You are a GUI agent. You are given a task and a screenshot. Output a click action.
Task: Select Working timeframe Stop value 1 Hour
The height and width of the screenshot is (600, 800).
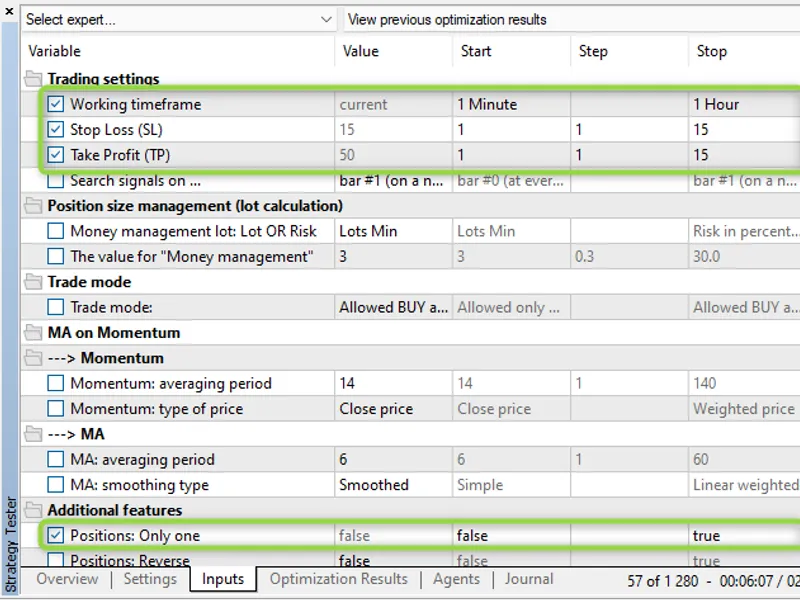pyautogui.click(x=744, y=104)
